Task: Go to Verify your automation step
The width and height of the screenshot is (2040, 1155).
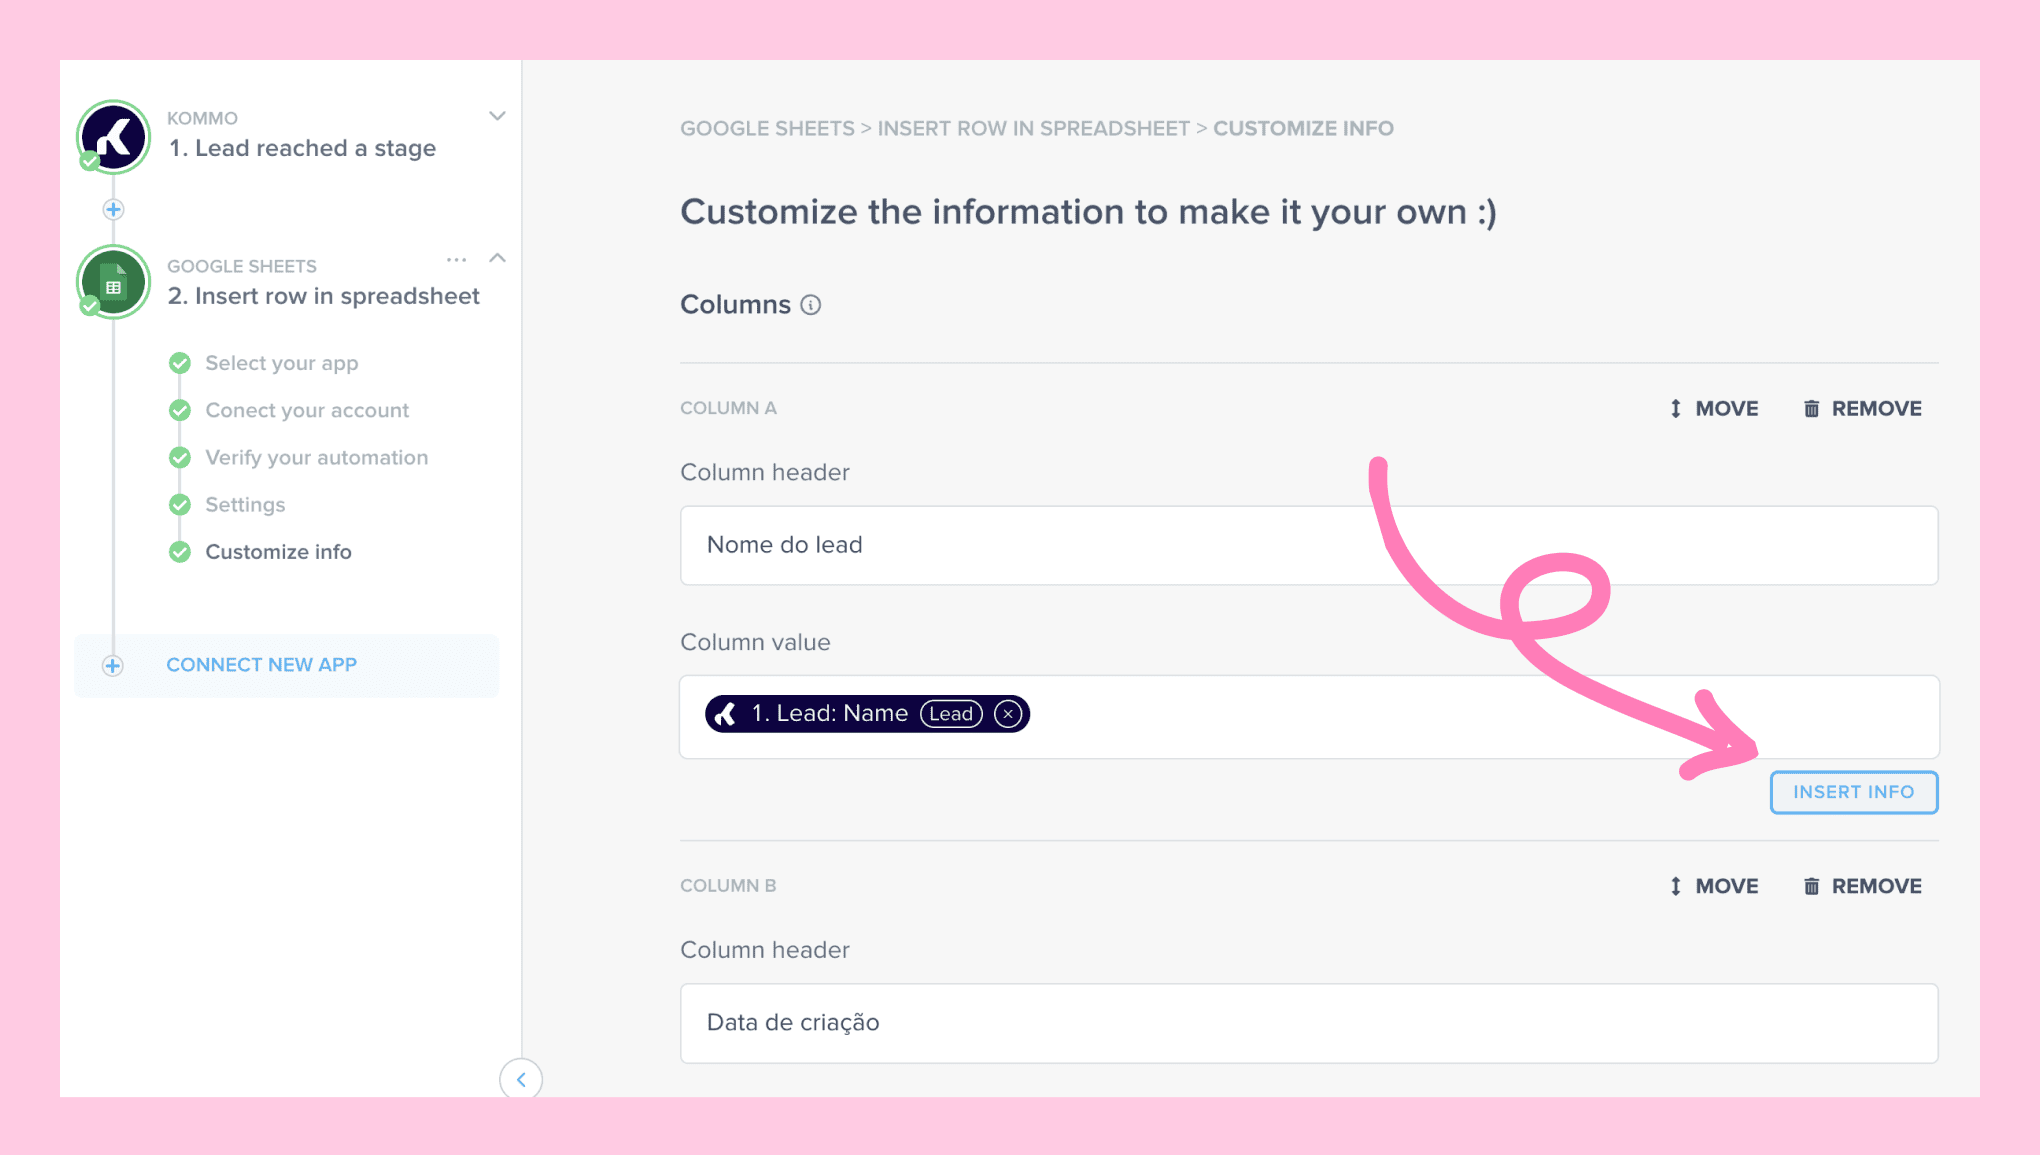Action: [316, 458]
